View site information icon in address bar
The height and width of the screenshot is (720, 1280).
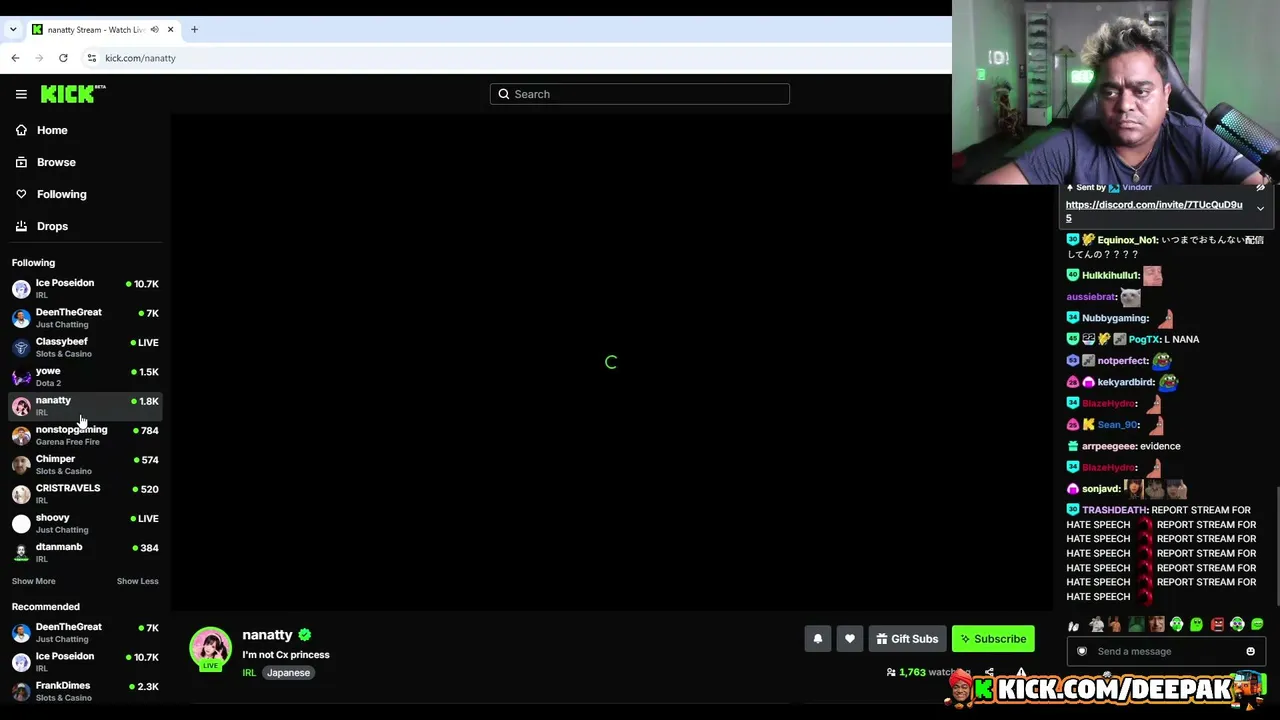click(x=91, y=58)
